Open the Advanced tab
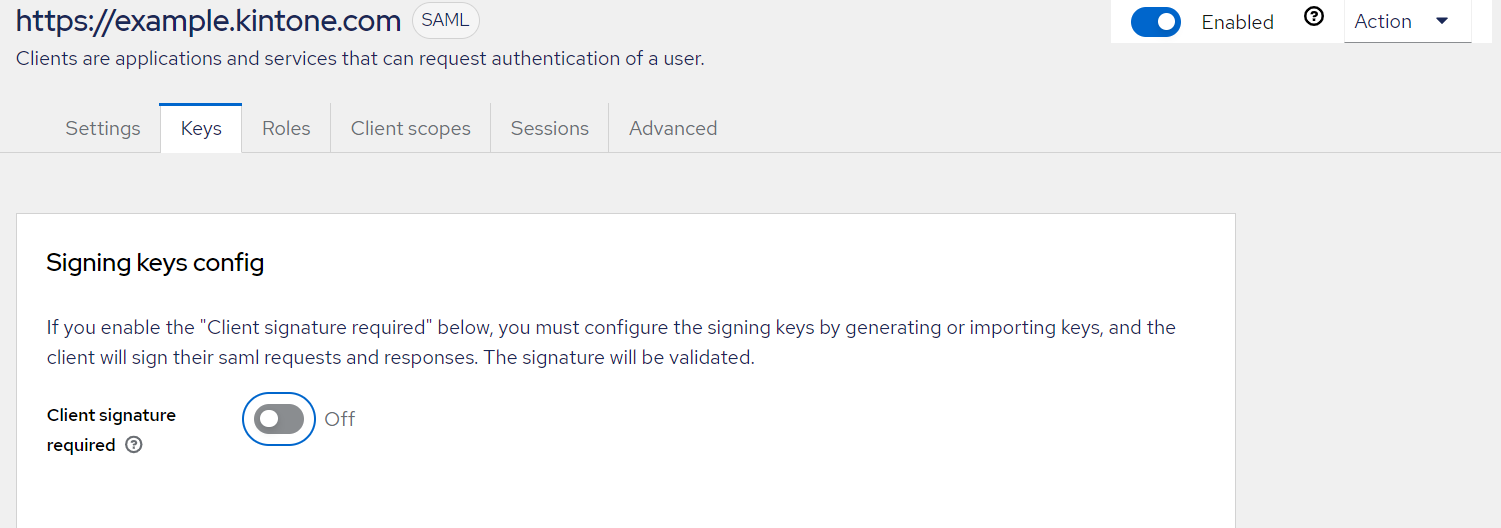 click(673, 128)
